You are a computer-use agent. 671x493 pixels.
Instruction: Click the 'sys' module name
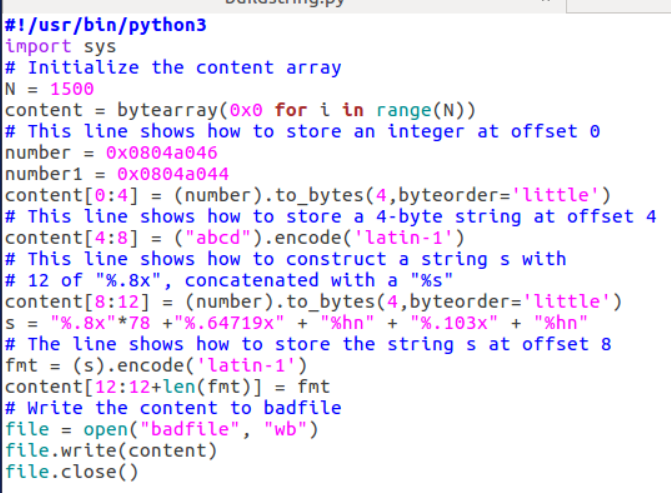[100, 48]
